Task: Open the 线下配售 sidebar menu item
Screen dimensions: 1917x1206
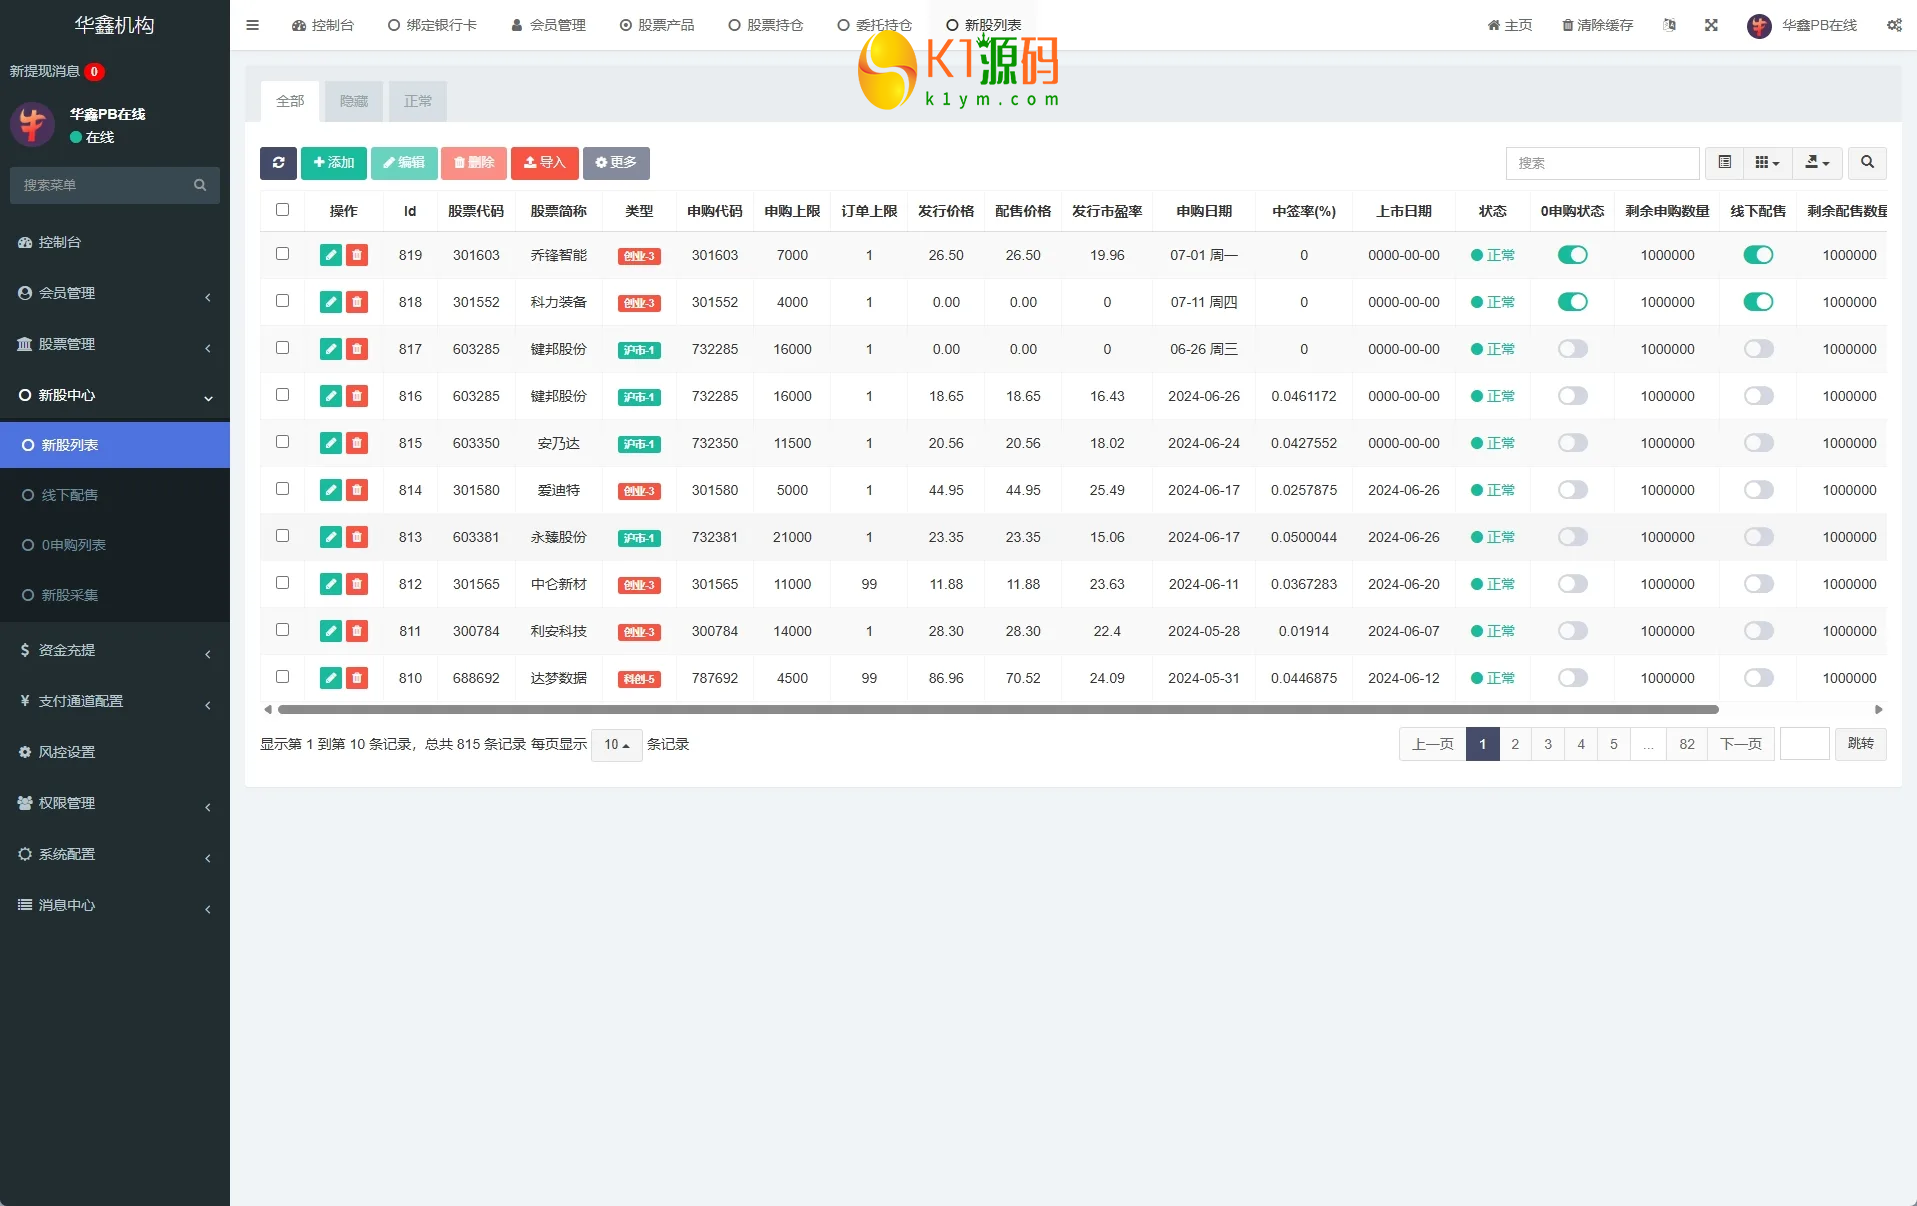Action: point(70,495)
